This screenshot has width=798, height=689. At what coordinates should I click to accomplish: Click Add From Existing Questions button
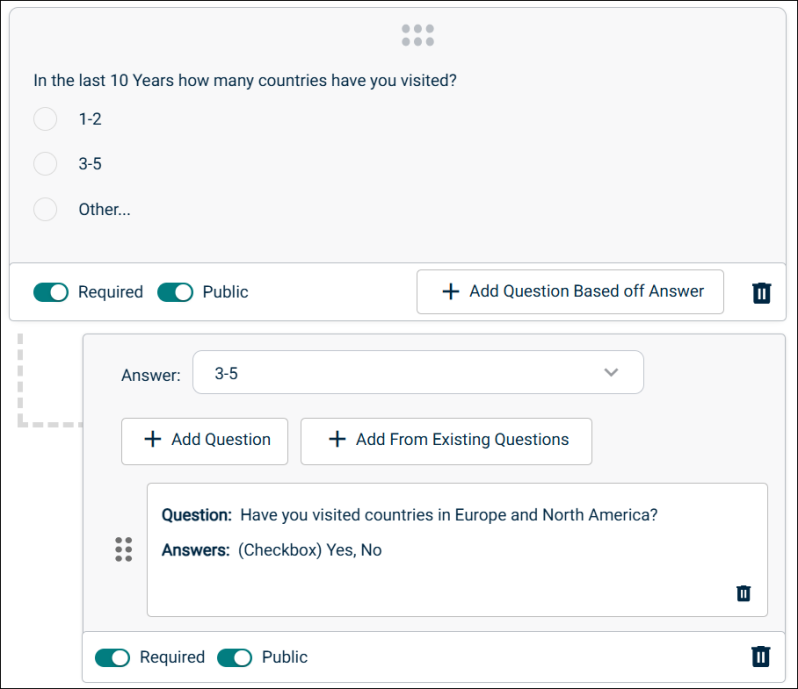coord(446,441)
